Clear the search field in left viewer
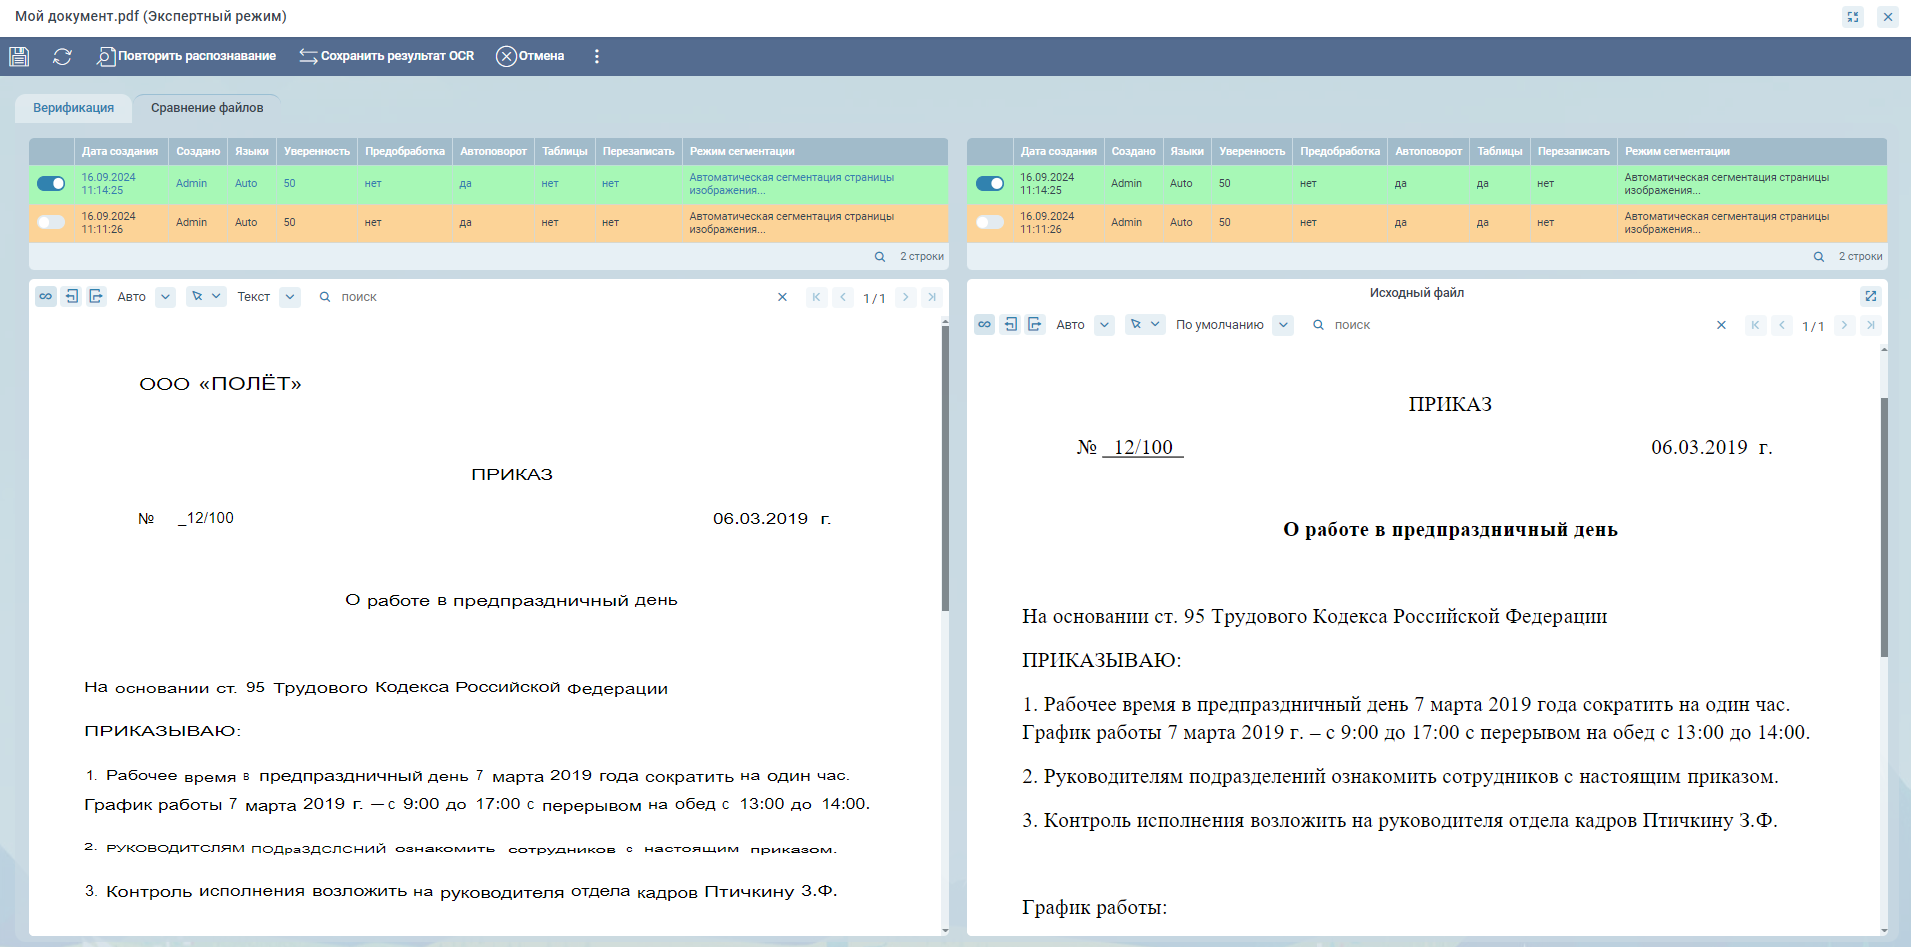The image size is (1911, 947). coord(782,297)
